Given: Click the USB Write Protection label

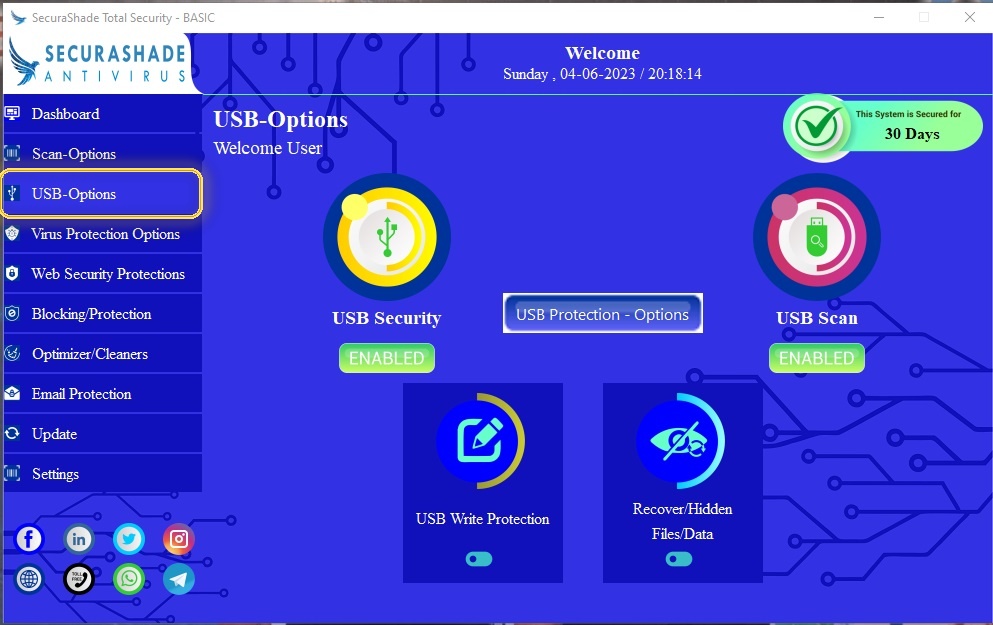Looking at the screenshot, I should (483, 519).
